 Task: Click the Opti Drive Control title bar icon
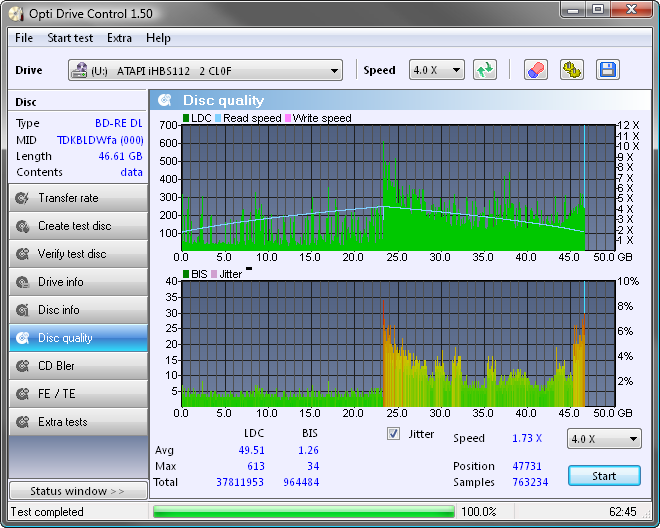[16, 14]
